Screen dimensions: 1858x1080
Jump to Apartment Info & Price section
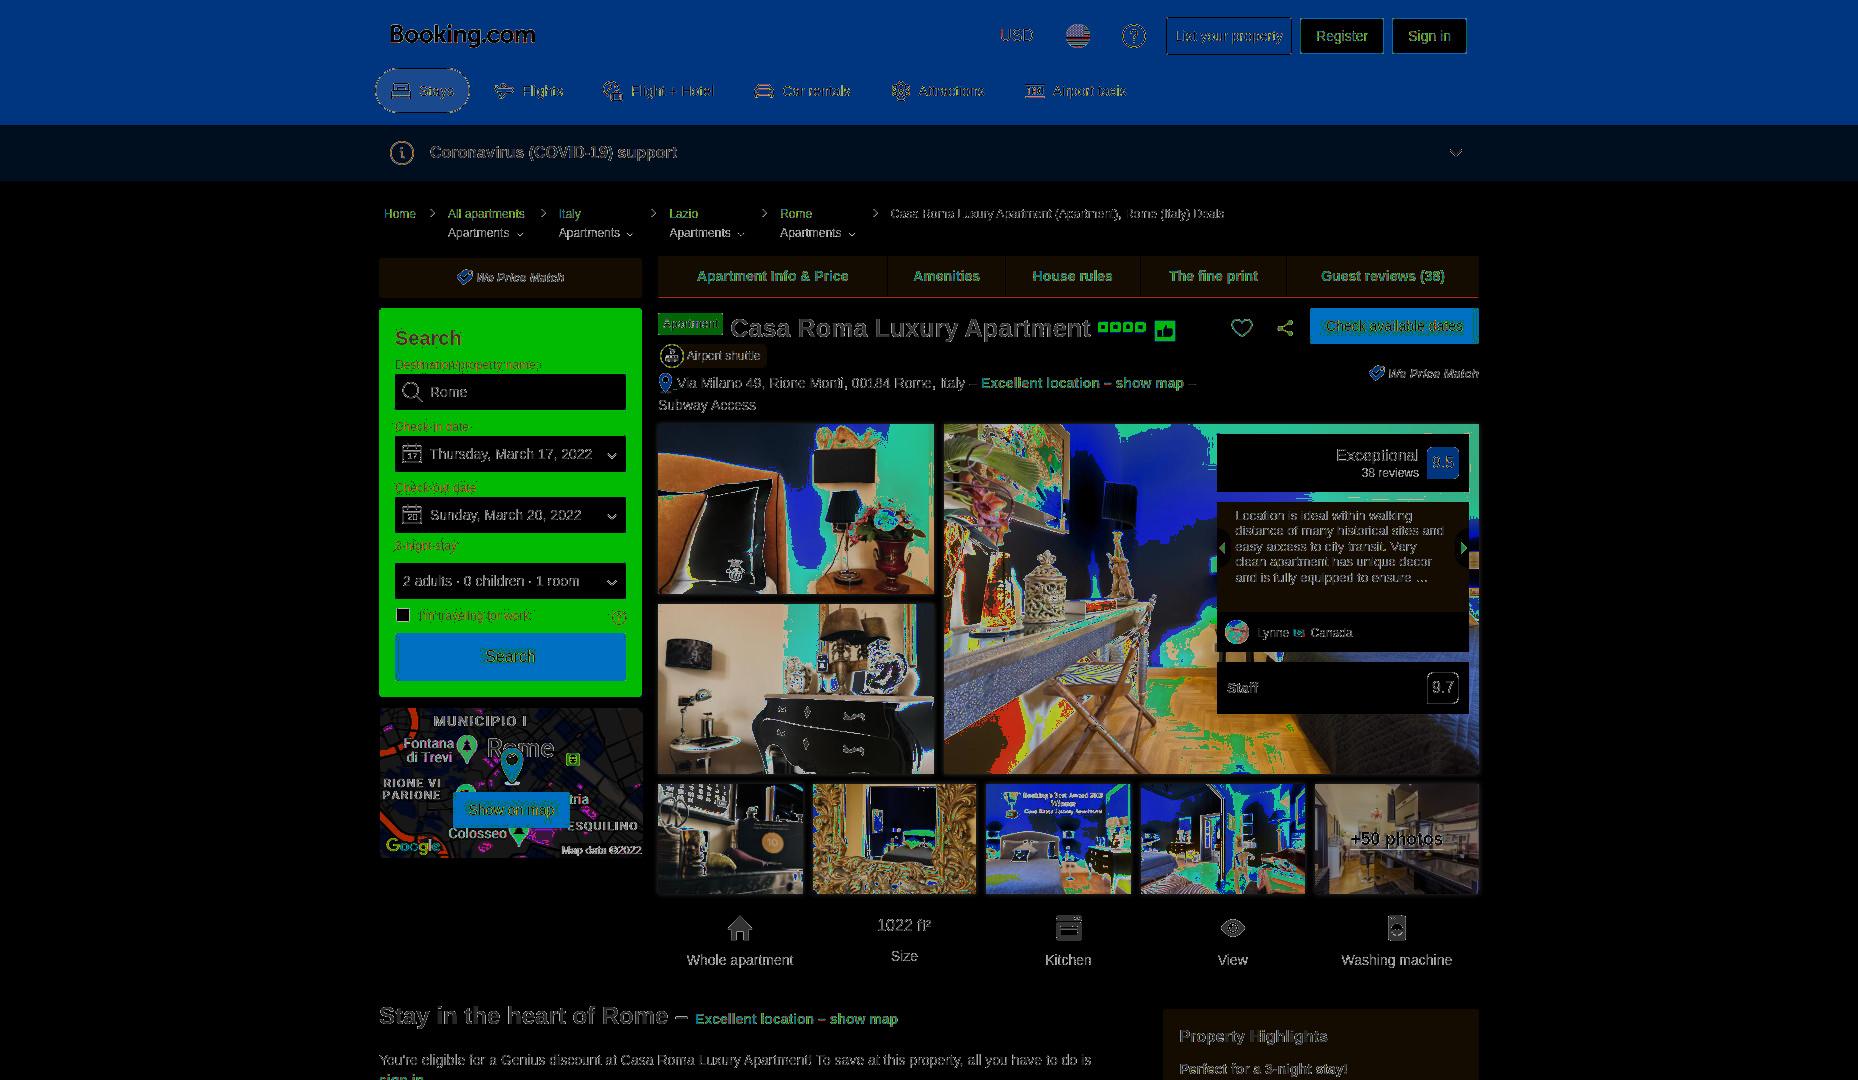[772, 276]
